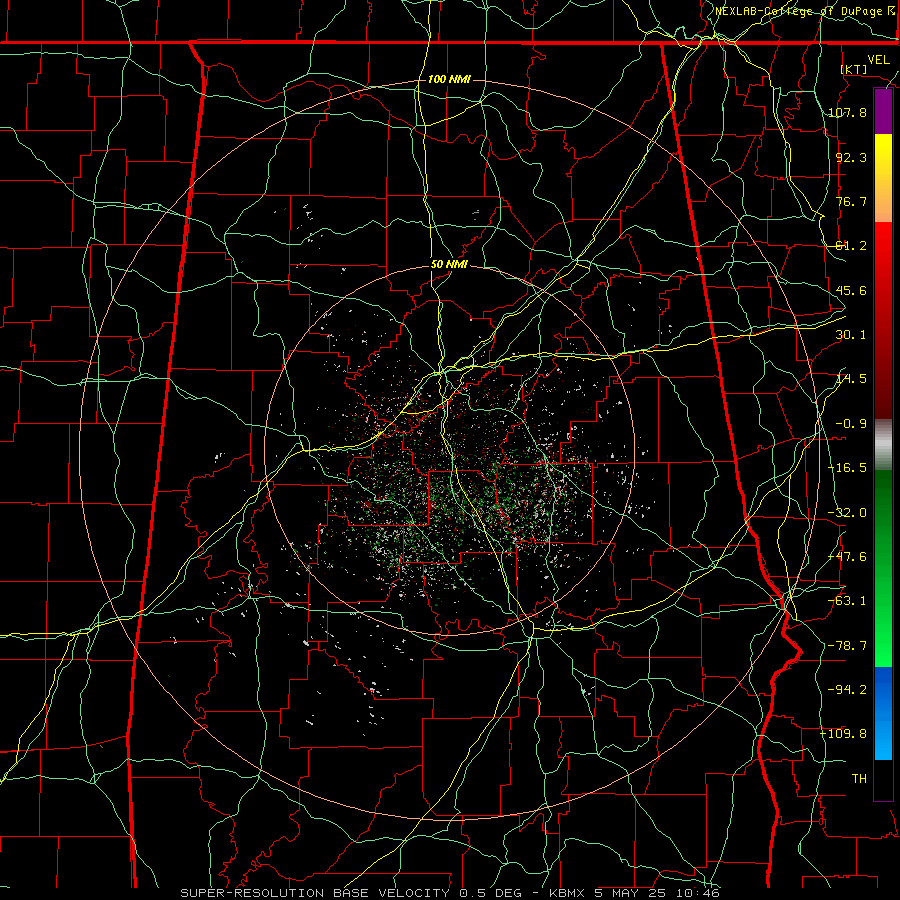Click the 92.3 velocity scale value
The height and width of the screenshot is (900, 900).
(x=851, y=157)
